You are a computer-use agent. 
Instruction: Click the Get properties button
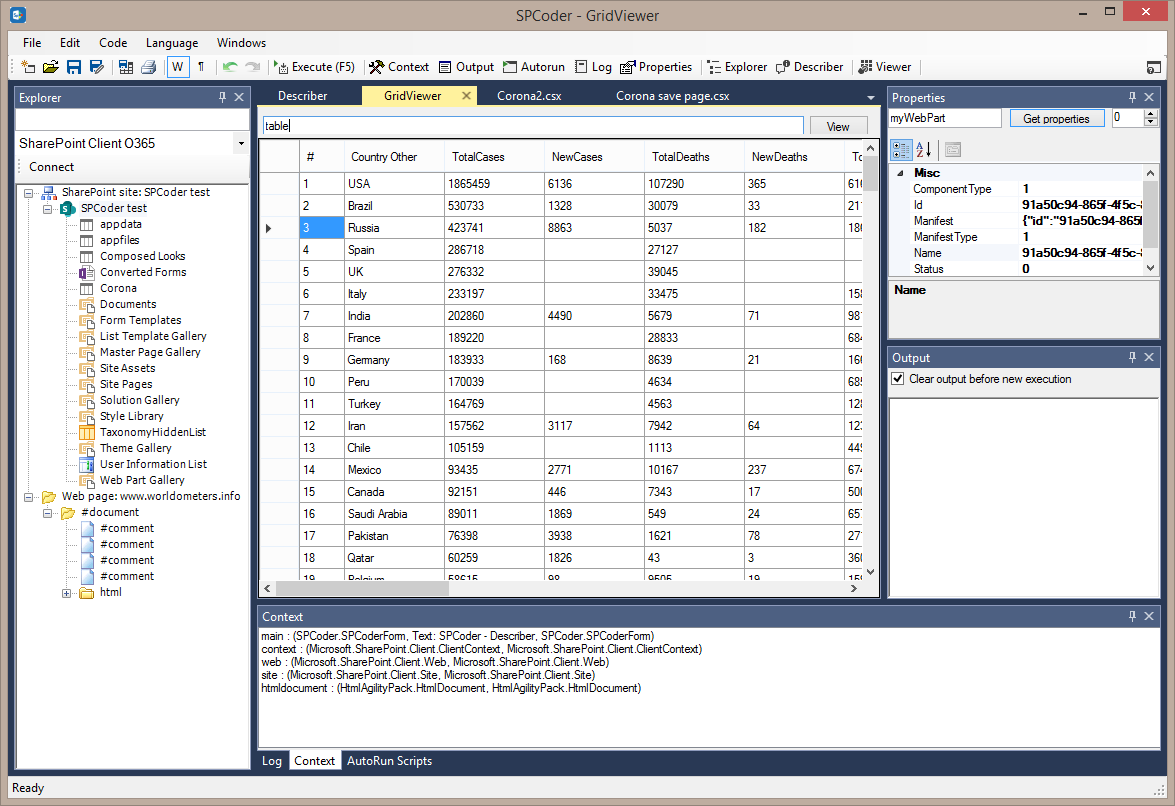coord(1056,118)
